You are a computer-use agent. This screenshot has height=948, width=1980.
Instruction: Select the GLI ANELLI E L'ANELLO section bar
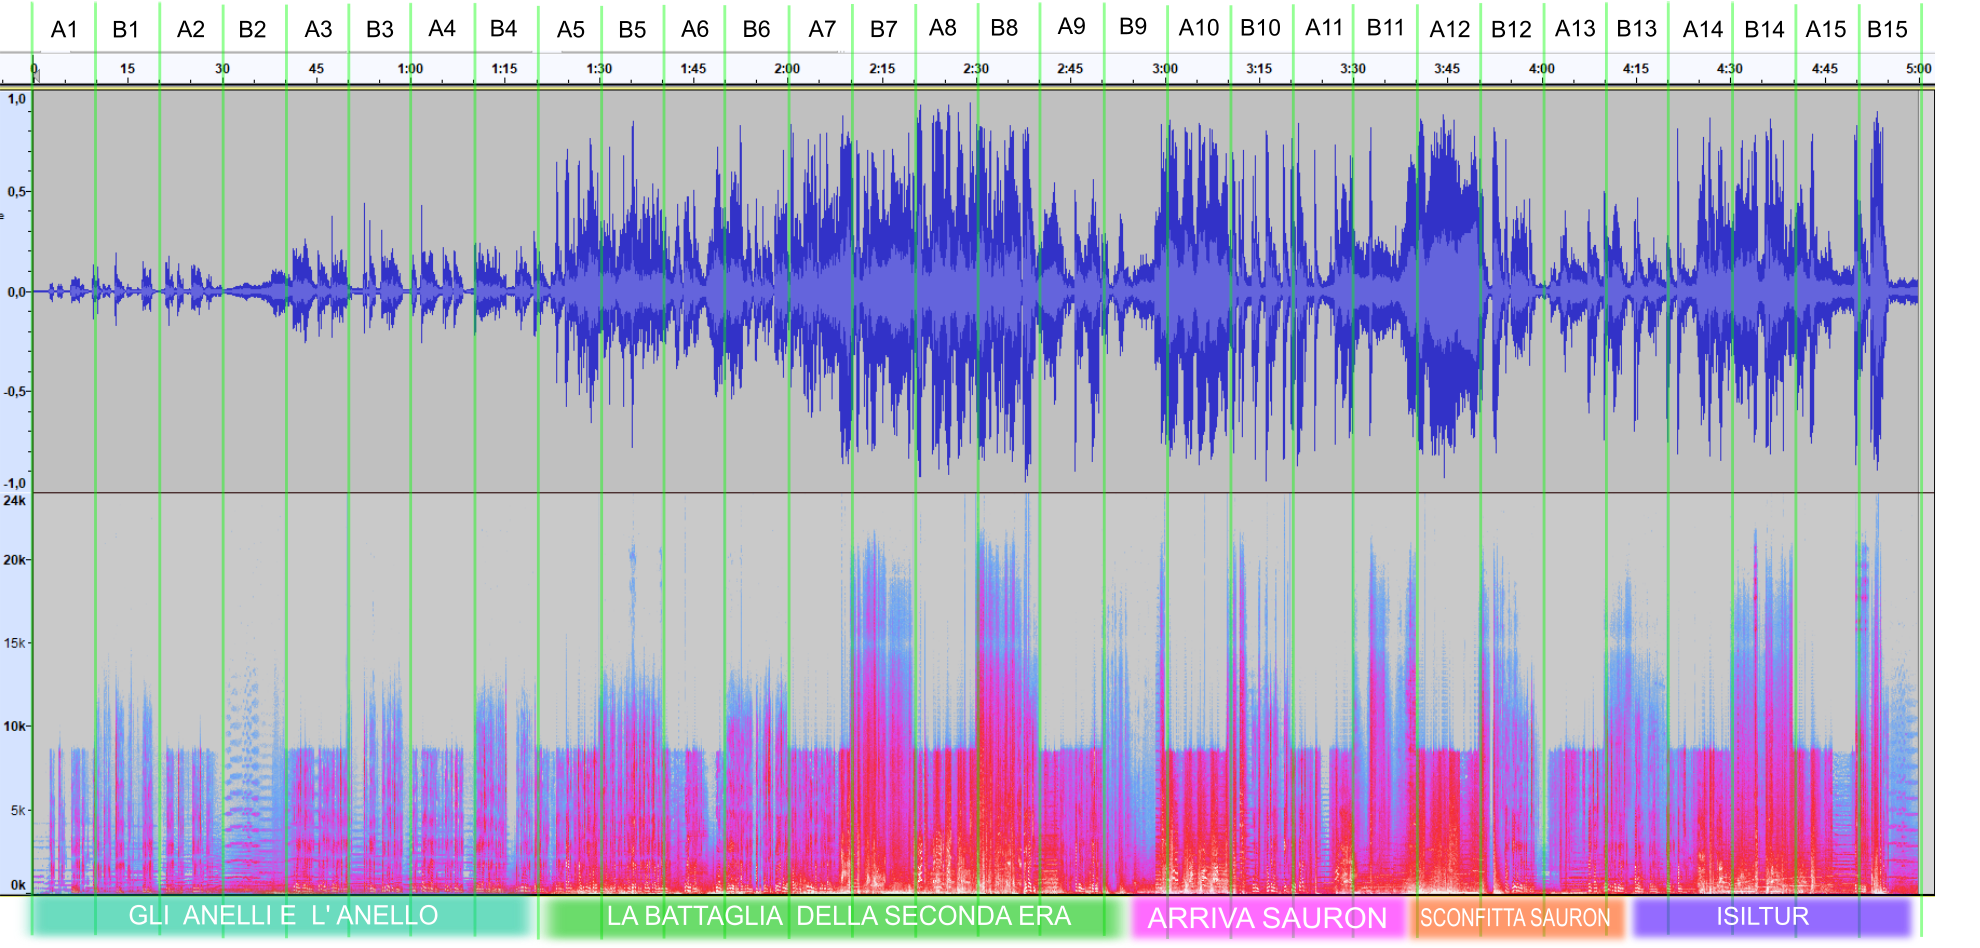(x=283, y=916)
